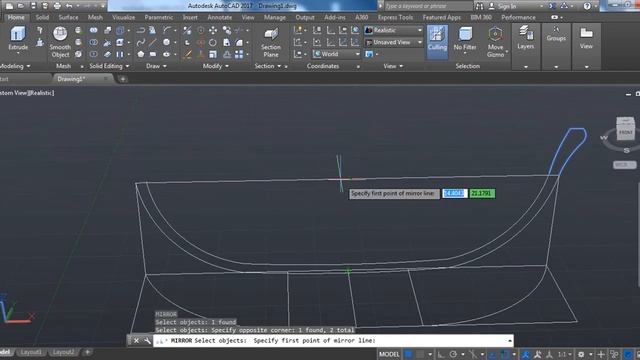Toggle grid display in status bar

pyautogui.click(x=409, y=354)
